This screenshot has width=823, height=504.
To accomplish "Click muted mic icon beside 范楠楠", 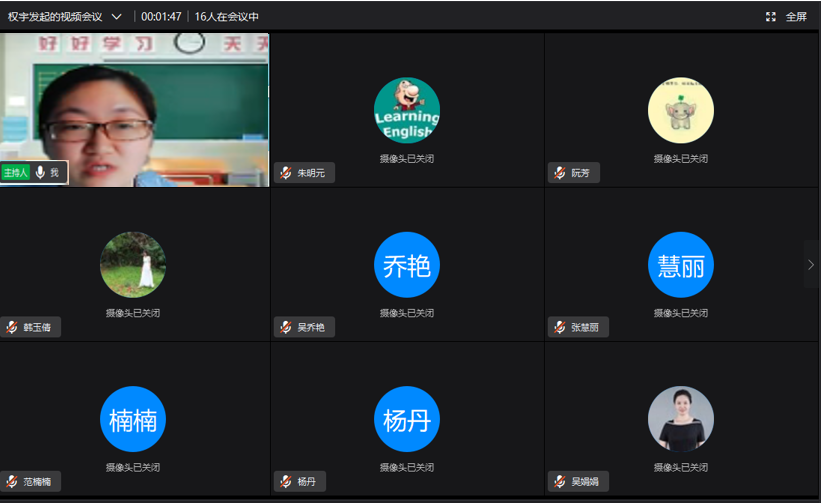I will (12, 482).
